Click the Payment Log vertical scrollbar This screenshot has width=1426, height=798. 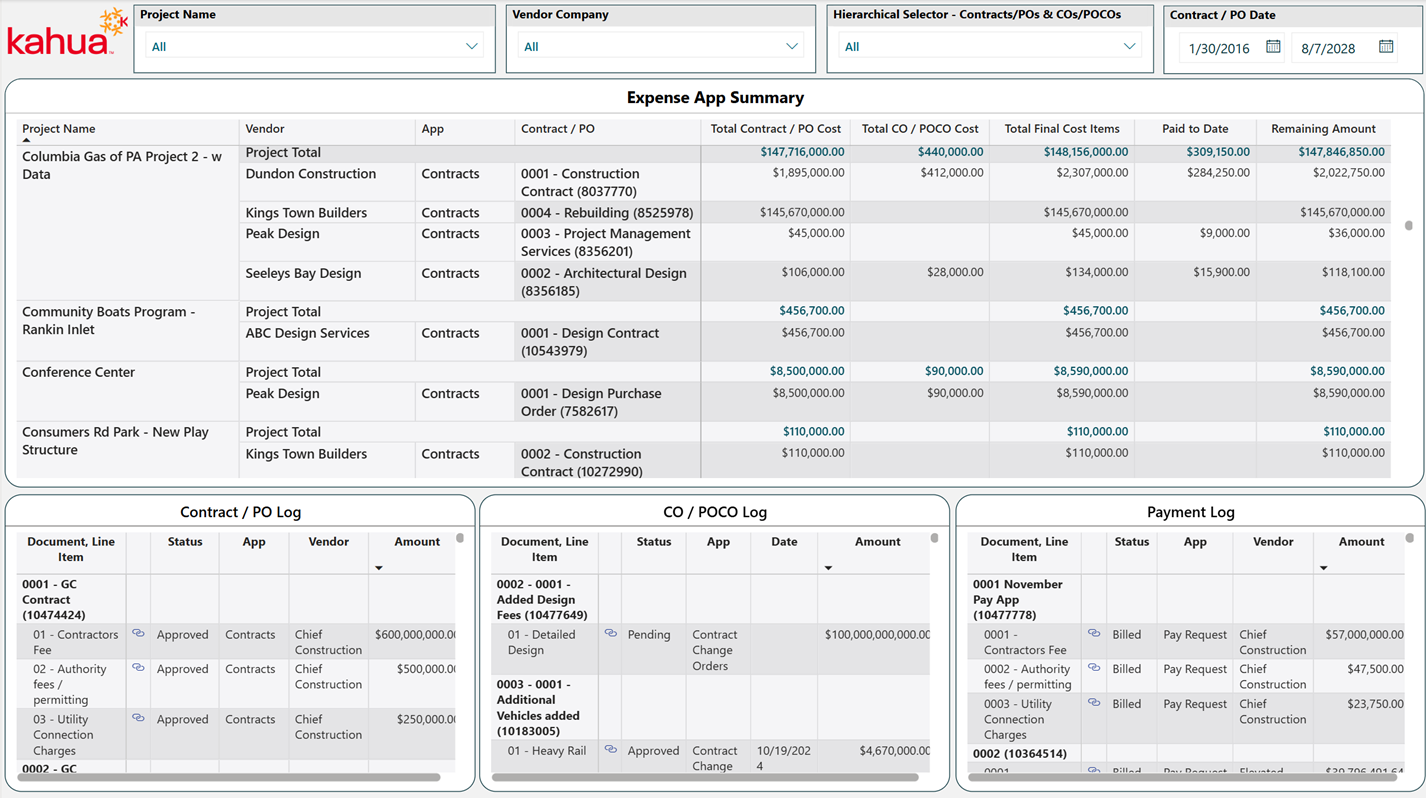point(1409,538)
